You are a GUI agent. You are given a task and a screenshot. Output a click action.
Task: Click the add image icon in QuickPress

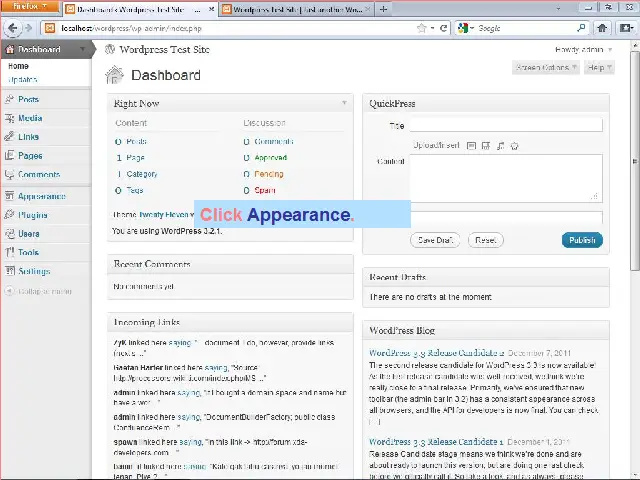click(471, 146)
